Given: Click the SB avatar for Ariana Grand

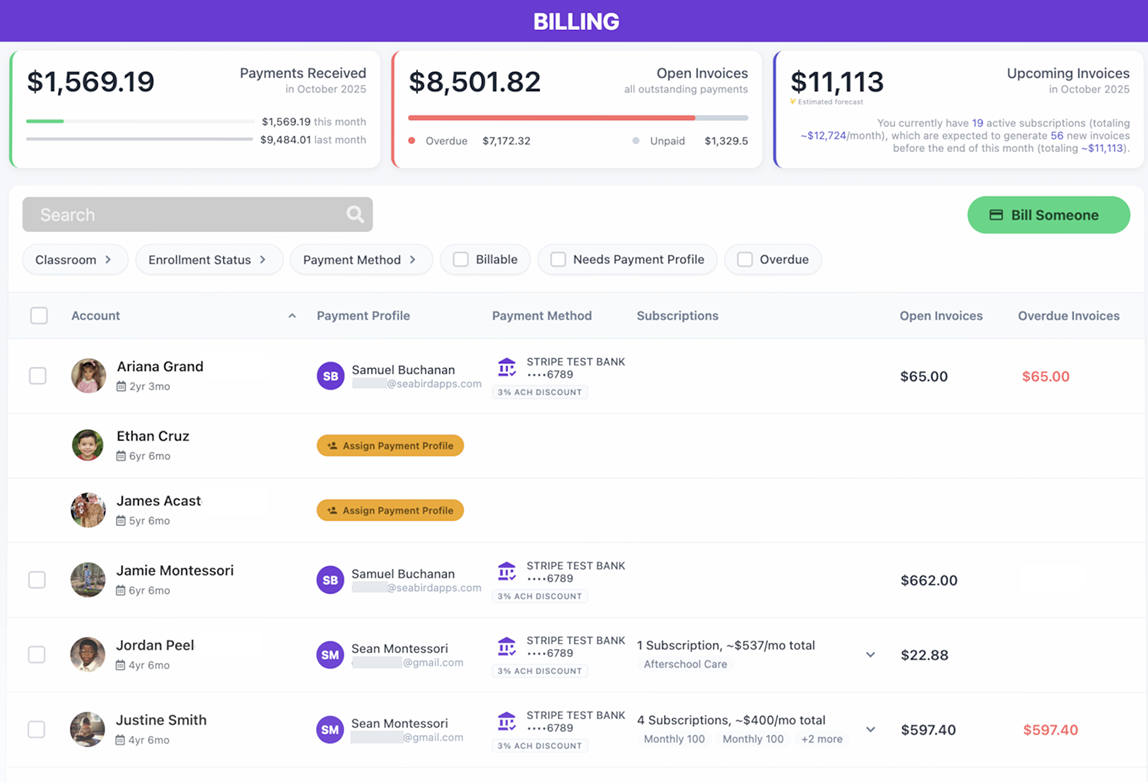Looking at the screenshot, I should [x=330, y=376].
